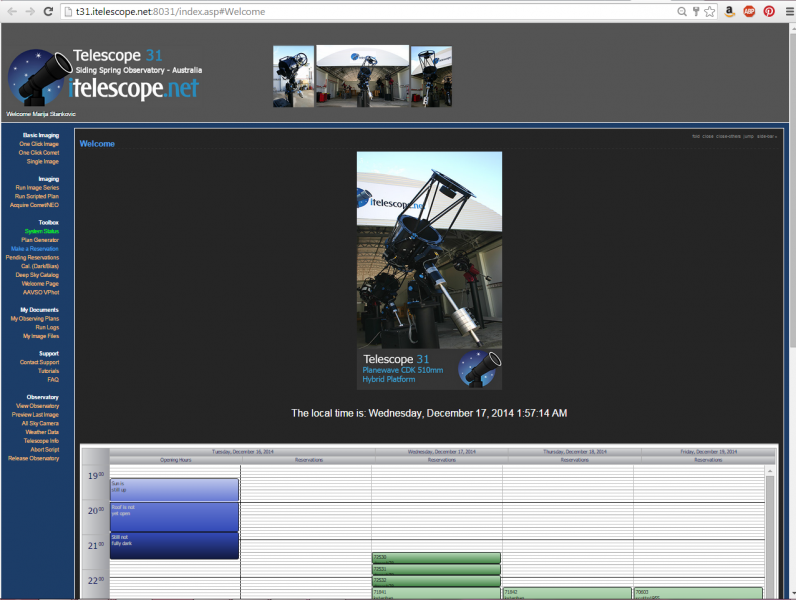Open View Observatory
Image resolution: width=796 pixels, height=600 pixels.
38,406
